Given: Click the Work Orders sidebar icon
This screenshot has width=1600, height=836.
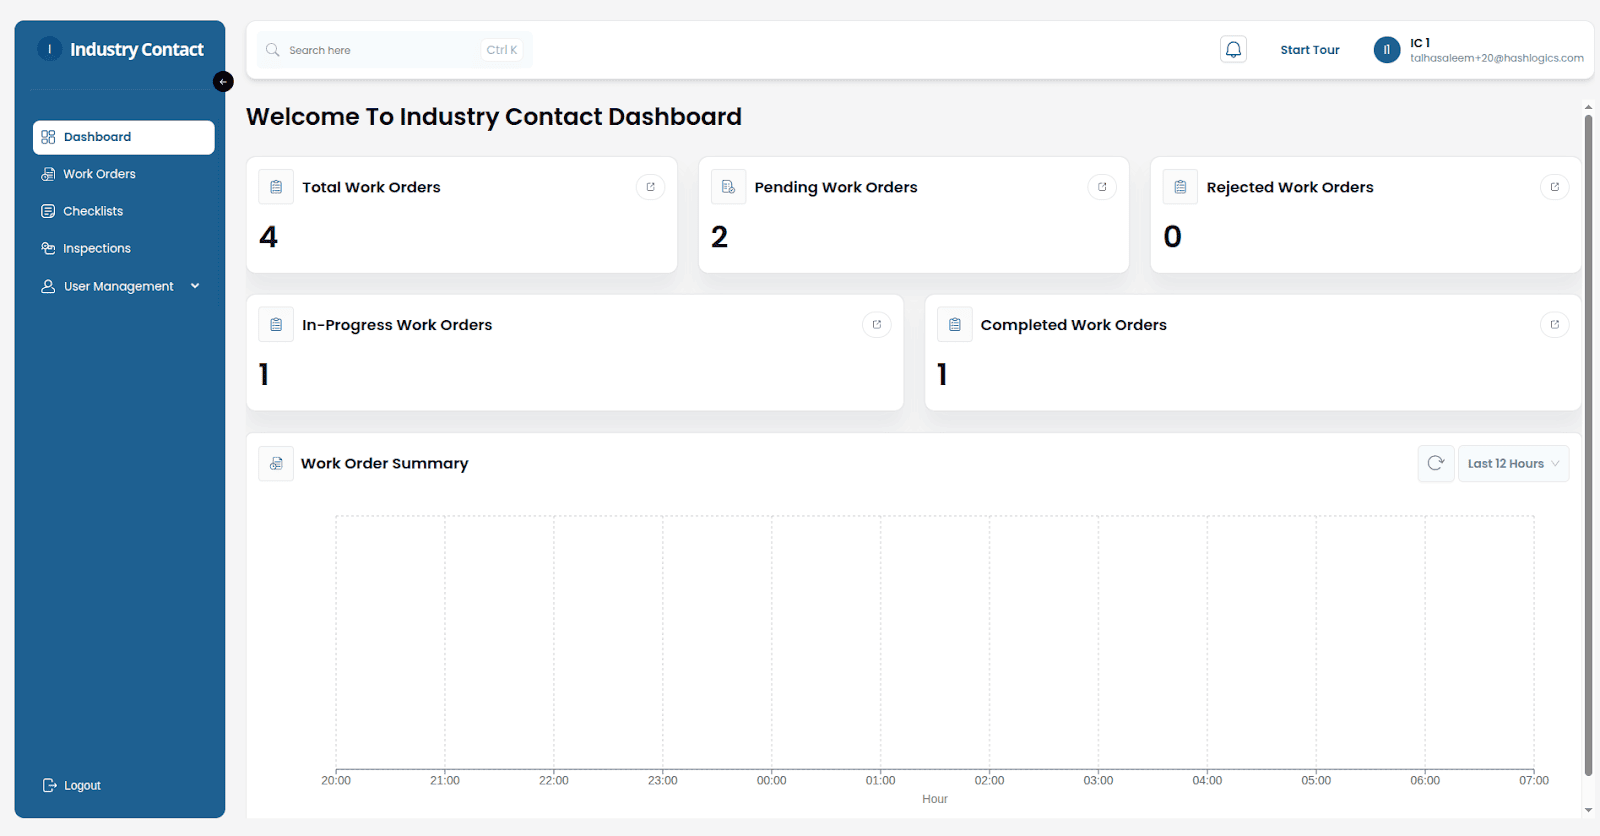Looking at the screenshot, I should [48, 174].
